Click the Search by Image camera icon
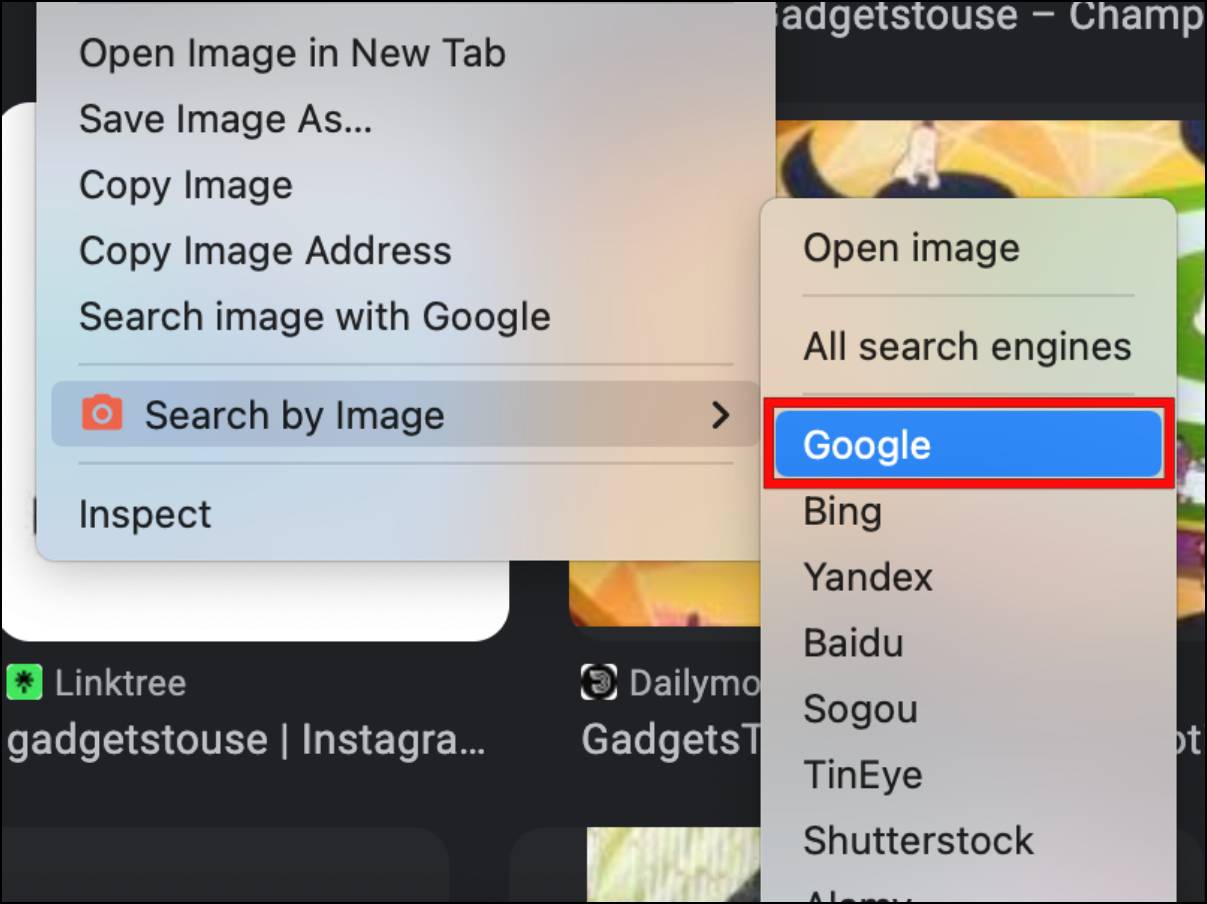Viewport: 1207px width, 904px height. coord(102,413)
